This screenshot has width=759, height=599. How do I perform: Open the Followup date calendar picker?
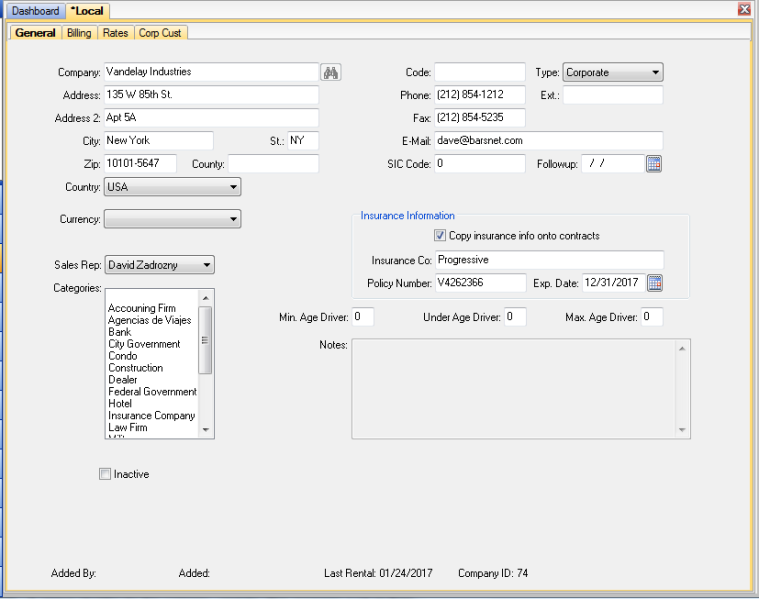point(654,163)
